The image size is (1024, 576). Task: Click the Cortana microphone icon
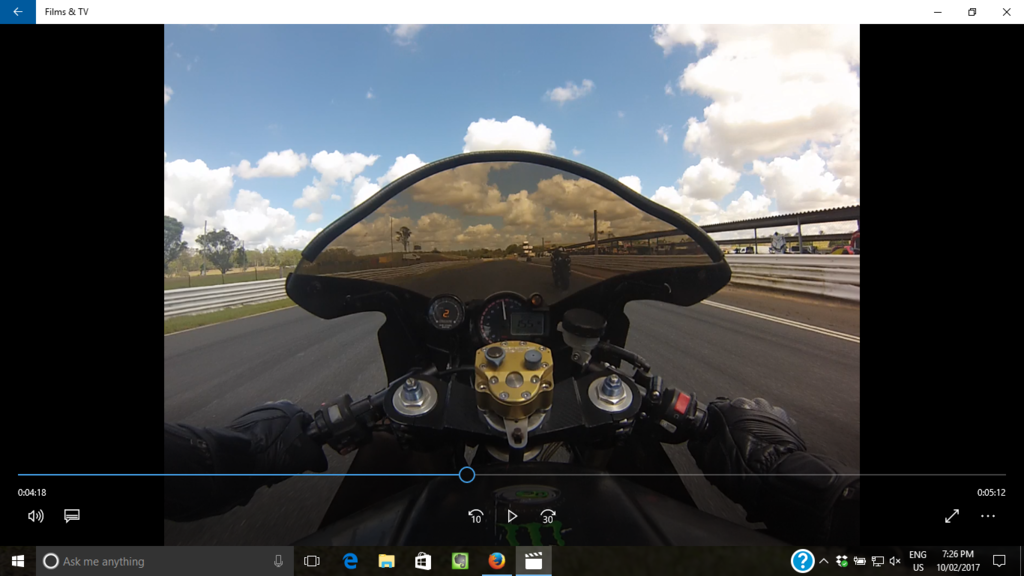tap(278, 561)
